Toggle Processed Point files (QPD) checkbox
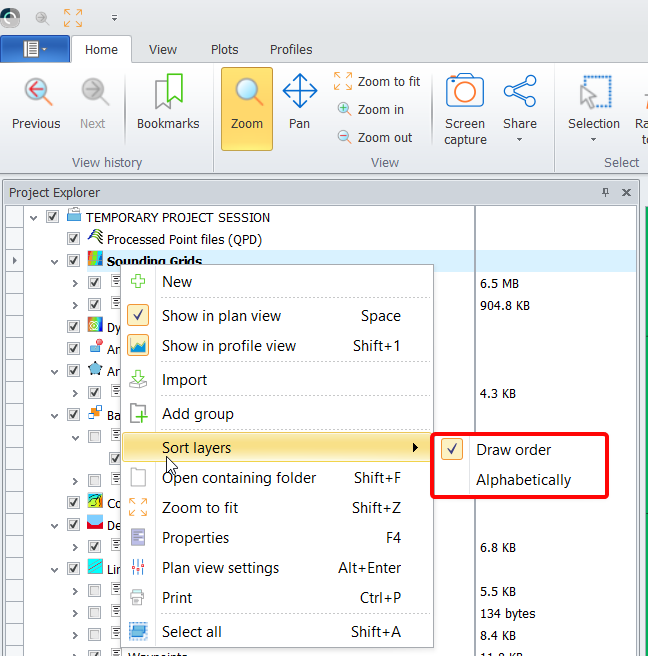This screenshot has height=656, width=648. coord(73,239)
